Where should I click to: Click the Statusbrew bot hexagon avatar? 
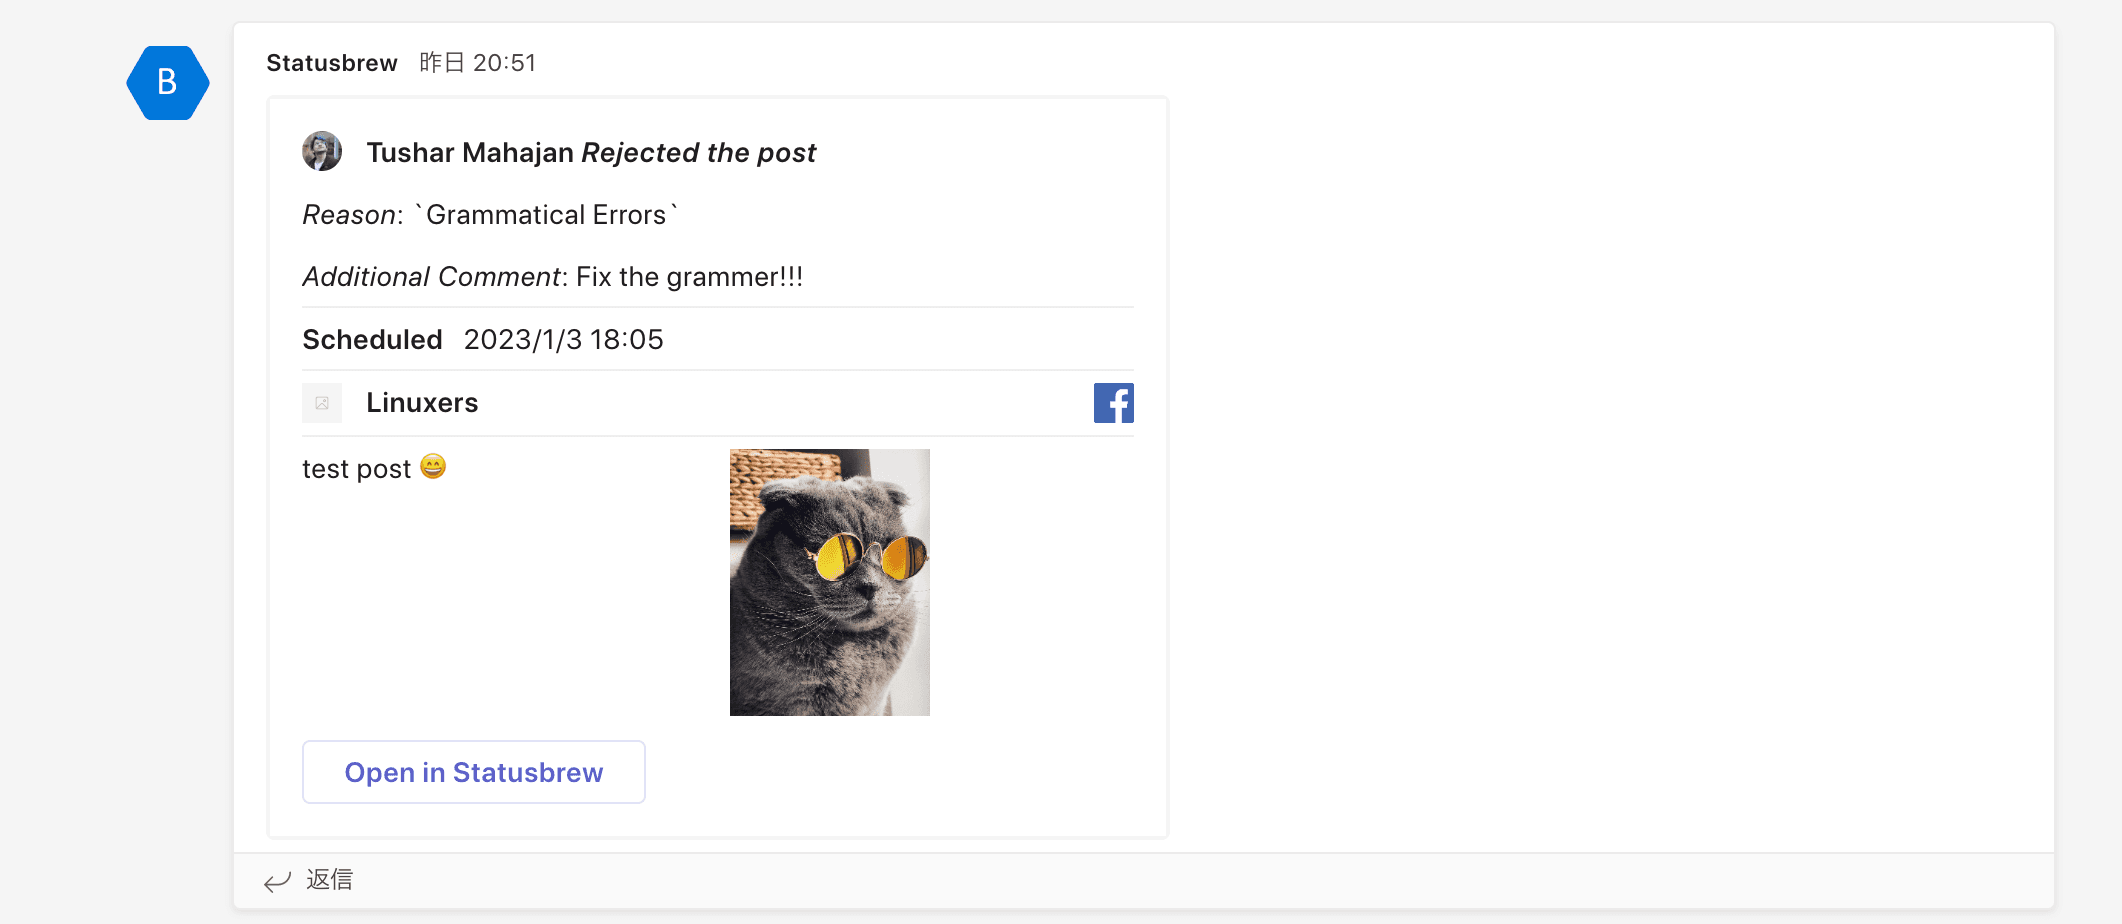coord(167,83)
